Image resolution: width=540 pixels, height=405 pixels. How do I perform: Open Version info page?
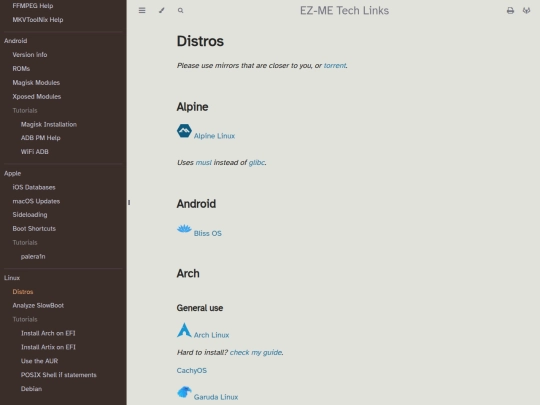coord(30,55)
